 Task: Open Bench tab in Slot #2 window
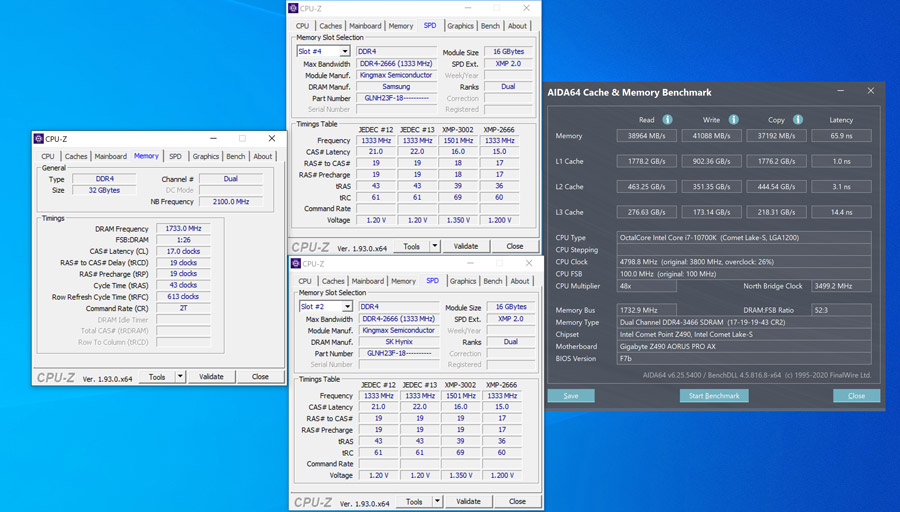point(492,281)
